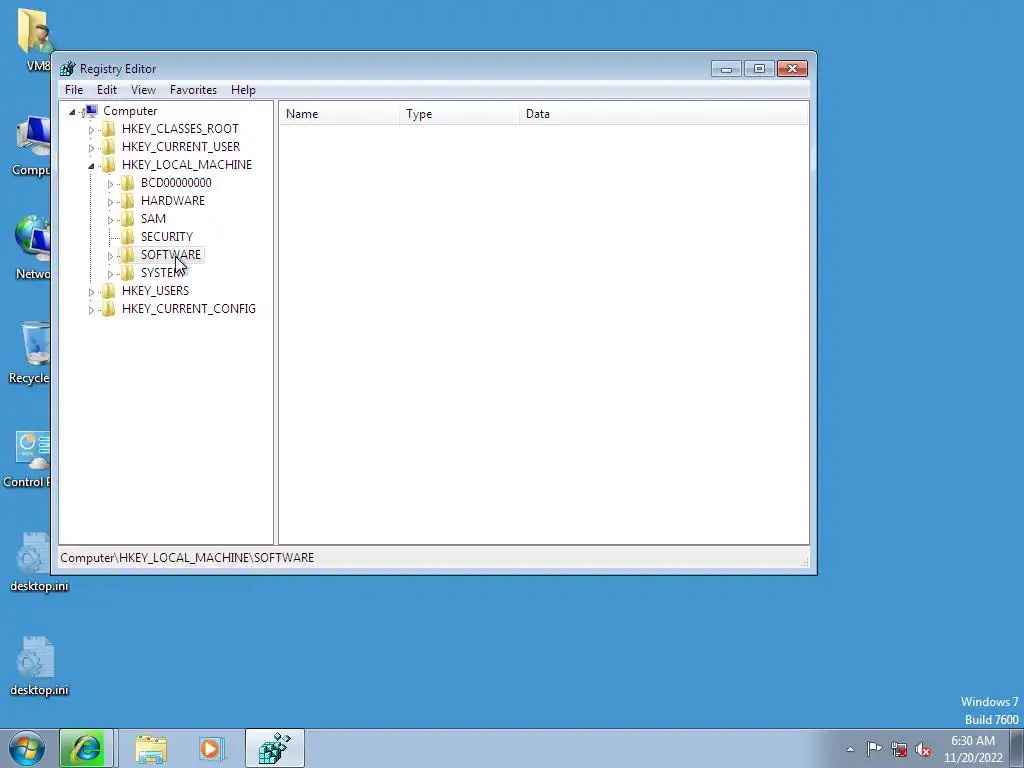Image resolution: width=1024 pixels, height=768 pixels.
Task: Click the Data column header
Action: [x=664, y=114]
